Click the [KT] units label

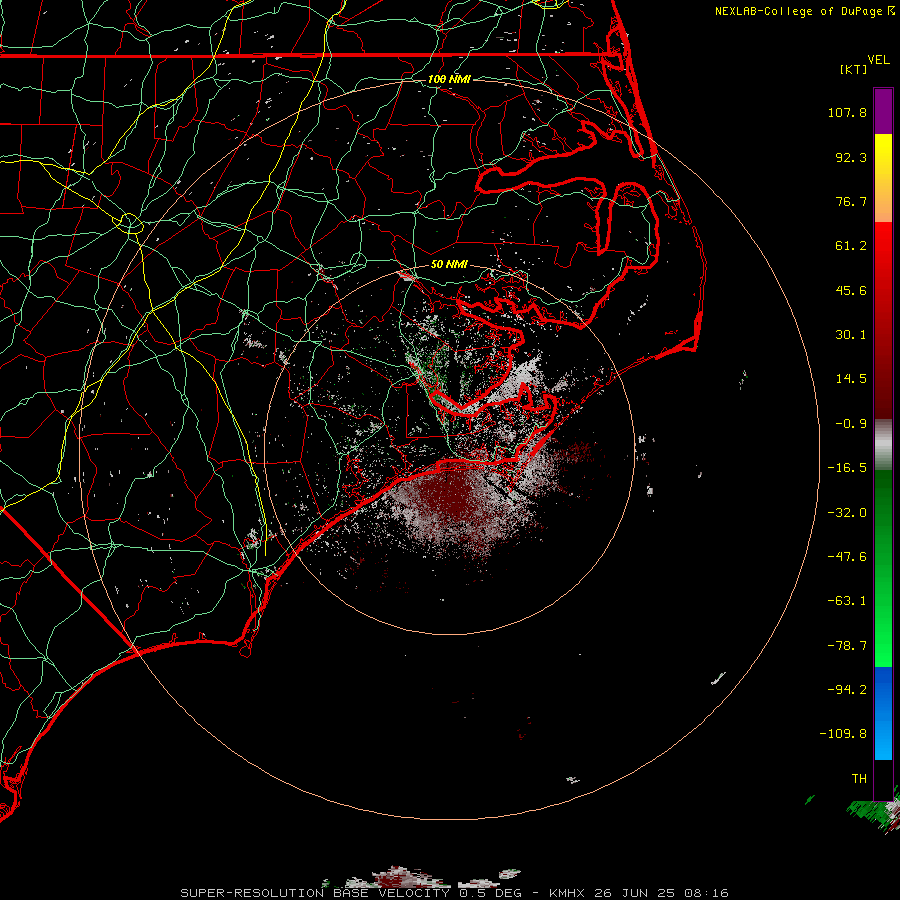(x=854, y=69)
